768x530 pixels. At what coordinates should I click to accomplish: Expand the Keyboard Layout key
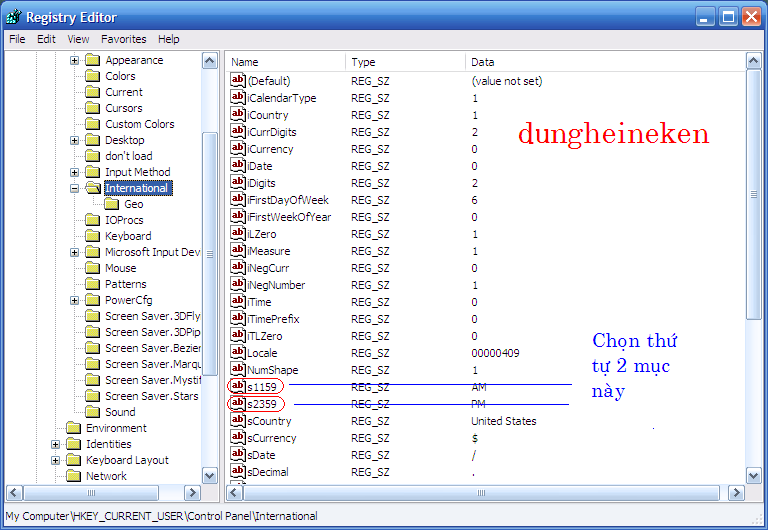click(55, 460)
